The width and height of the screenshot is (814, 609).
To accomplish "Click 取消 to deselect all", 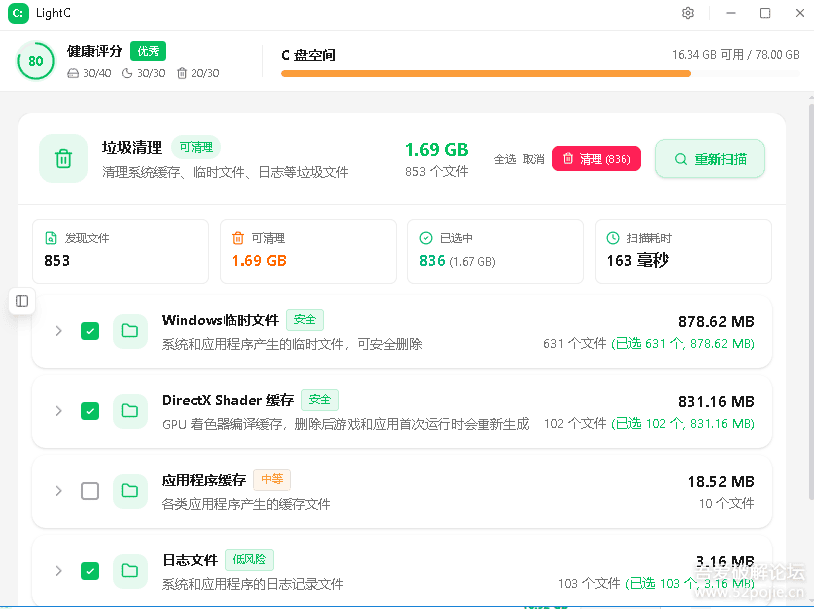I will [x=533, y=159].
